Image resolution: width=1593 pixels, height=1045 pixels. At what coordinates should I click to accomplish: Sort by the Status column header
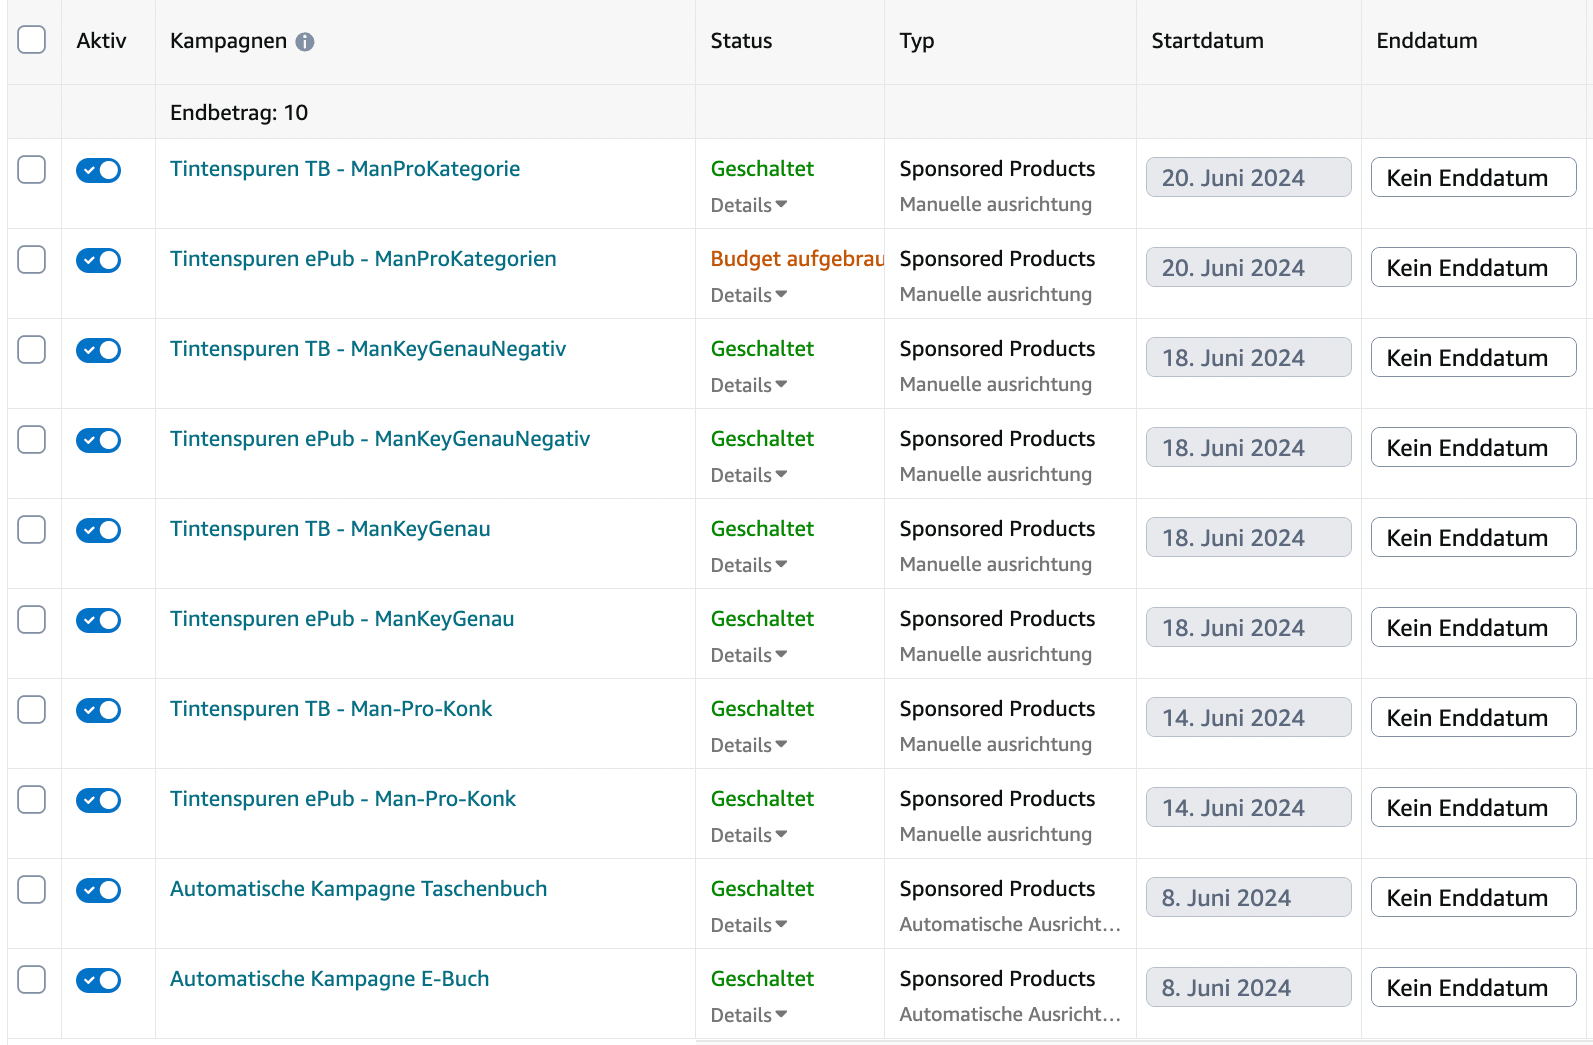(741, 41)
